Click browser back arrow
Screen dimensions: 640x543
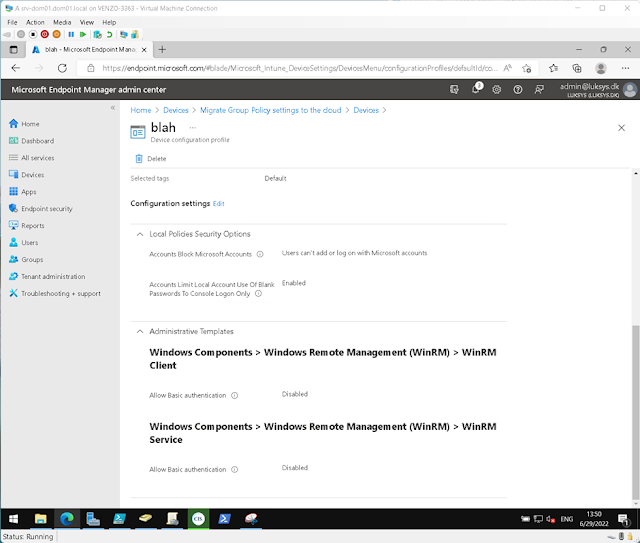(16, 68)
